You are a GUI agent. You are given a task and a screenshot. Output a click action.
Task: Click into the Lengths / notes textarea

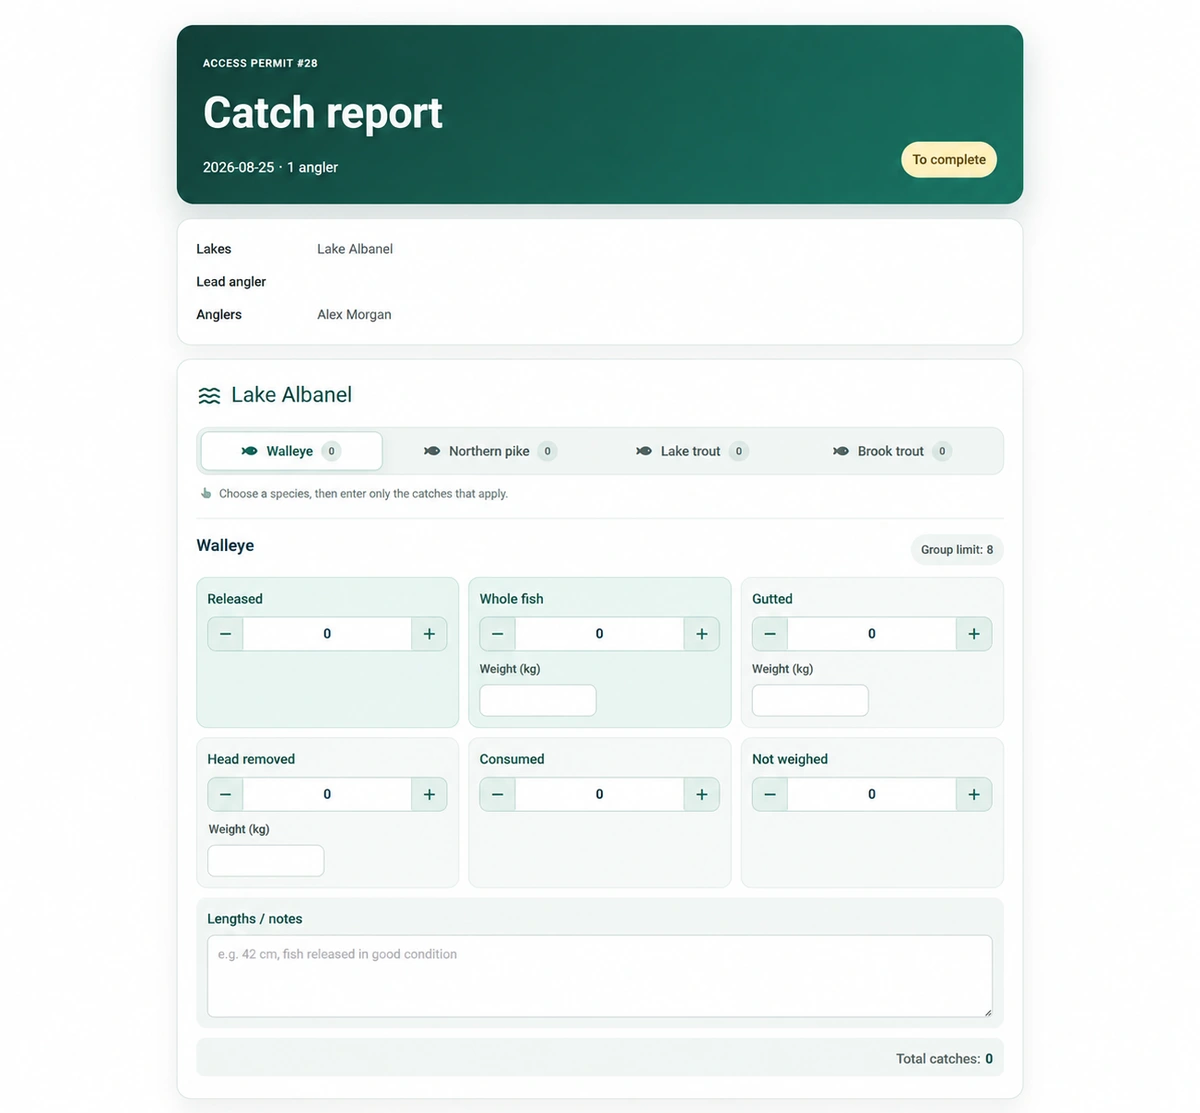(x=600, y=976)
